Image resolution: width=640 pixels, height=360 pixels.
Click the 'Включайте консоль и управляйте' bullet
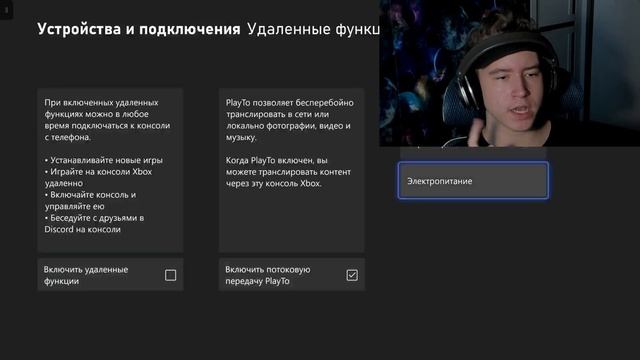point(90,200)
